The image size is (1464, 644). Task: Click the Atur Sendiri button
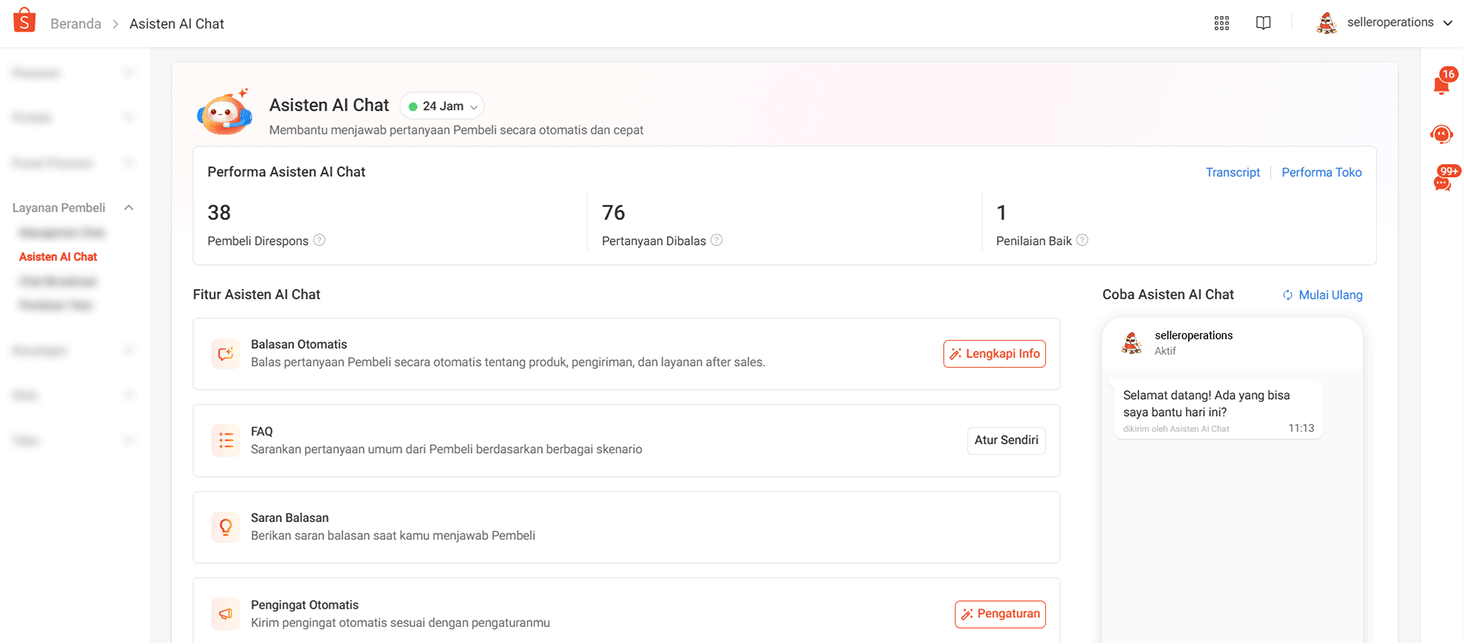tap(1006, 440)
